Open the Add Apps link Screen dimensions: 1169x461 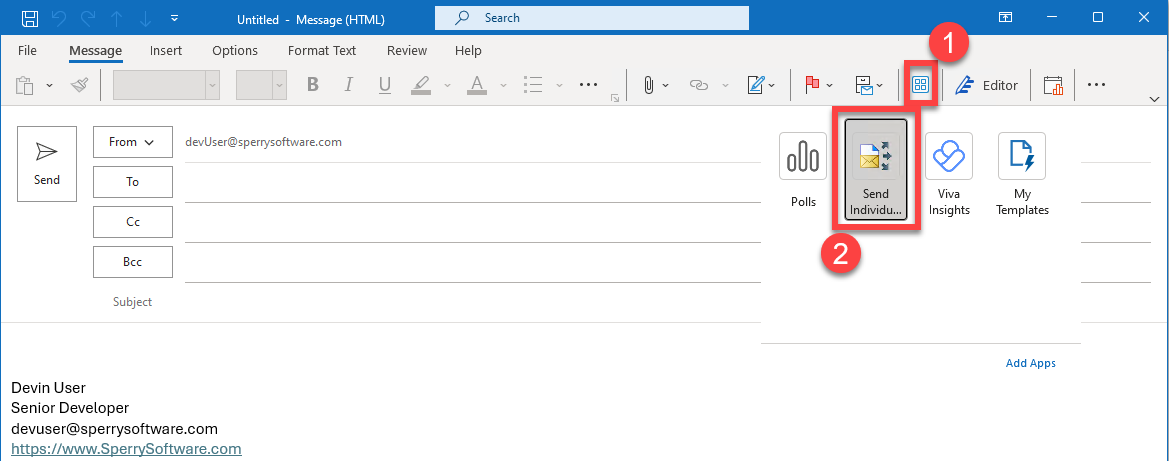(x=1030, y=363)
